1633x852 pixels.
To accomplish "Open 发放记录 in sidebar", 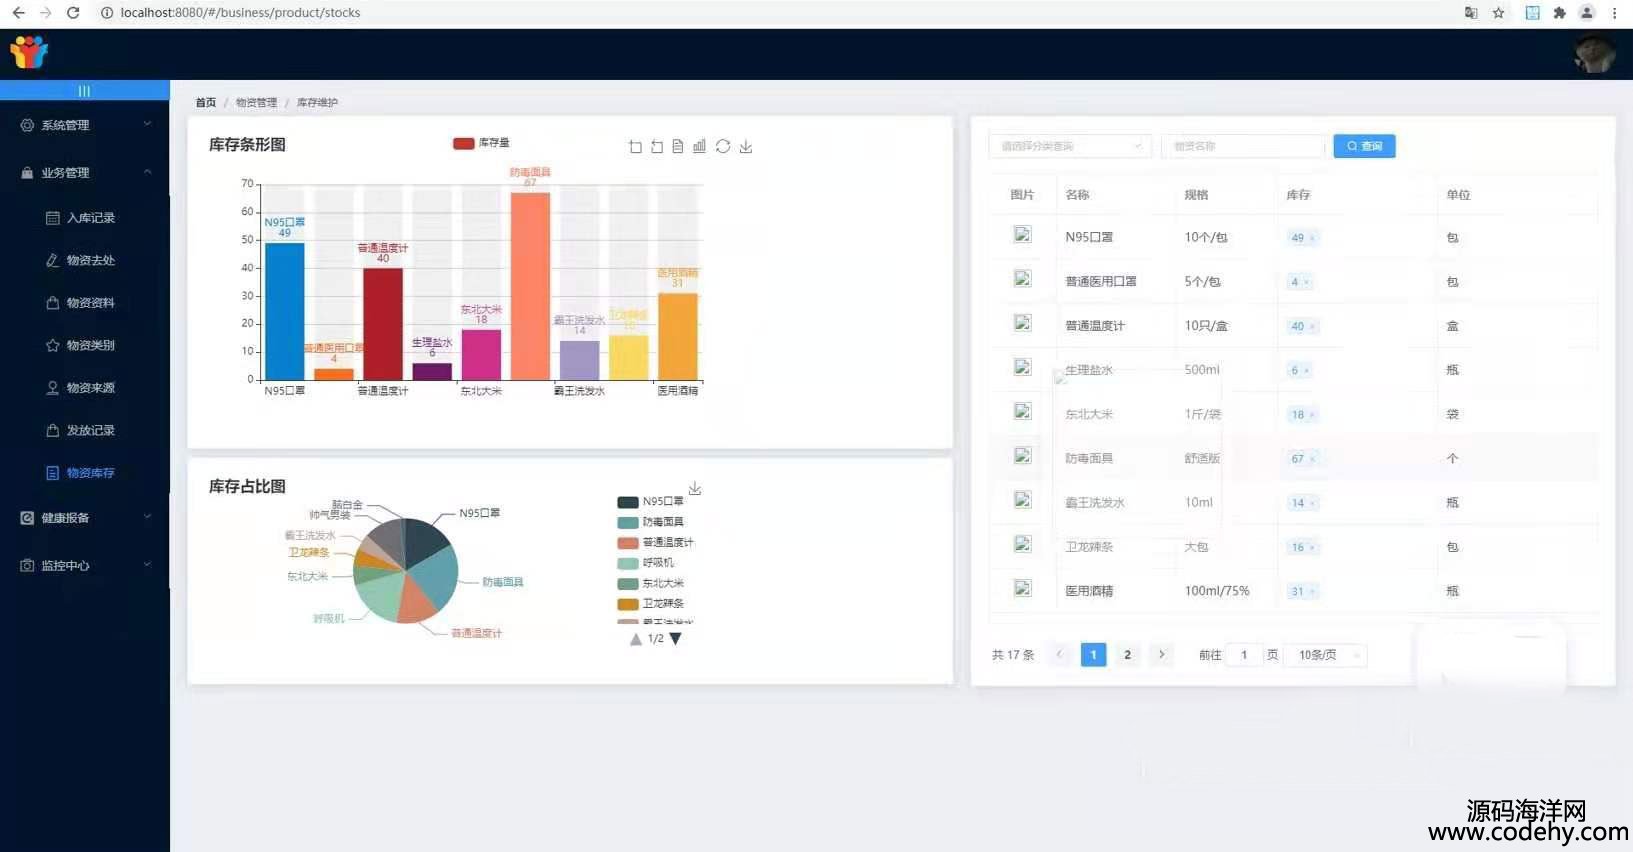I will [85, 430].
